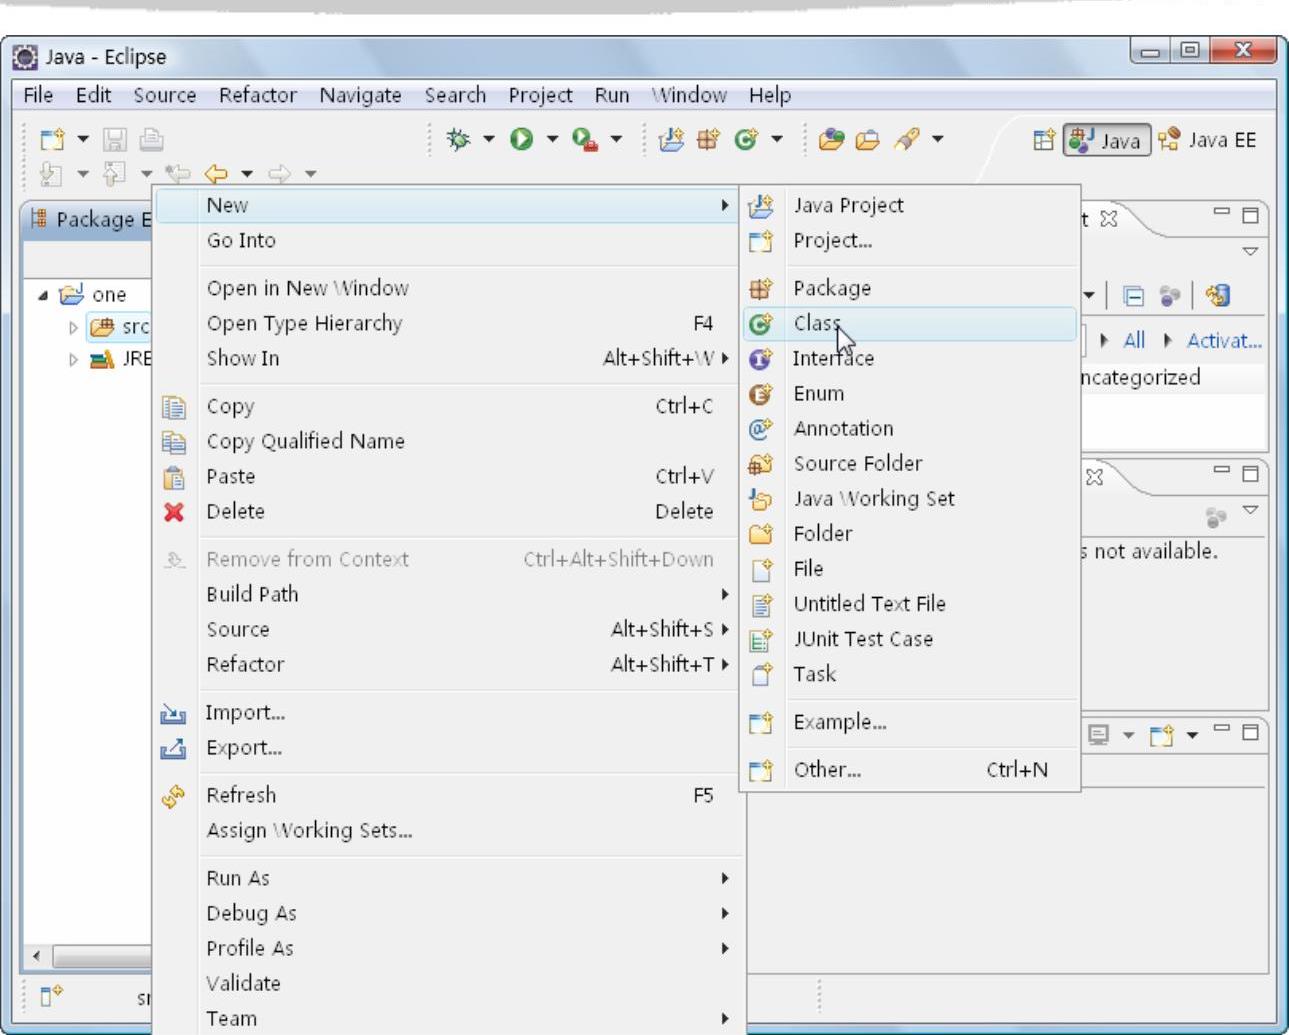Screen dimensions: 1289x1035
Task: Click the Enum icon in New submenu
Action: 761,394
